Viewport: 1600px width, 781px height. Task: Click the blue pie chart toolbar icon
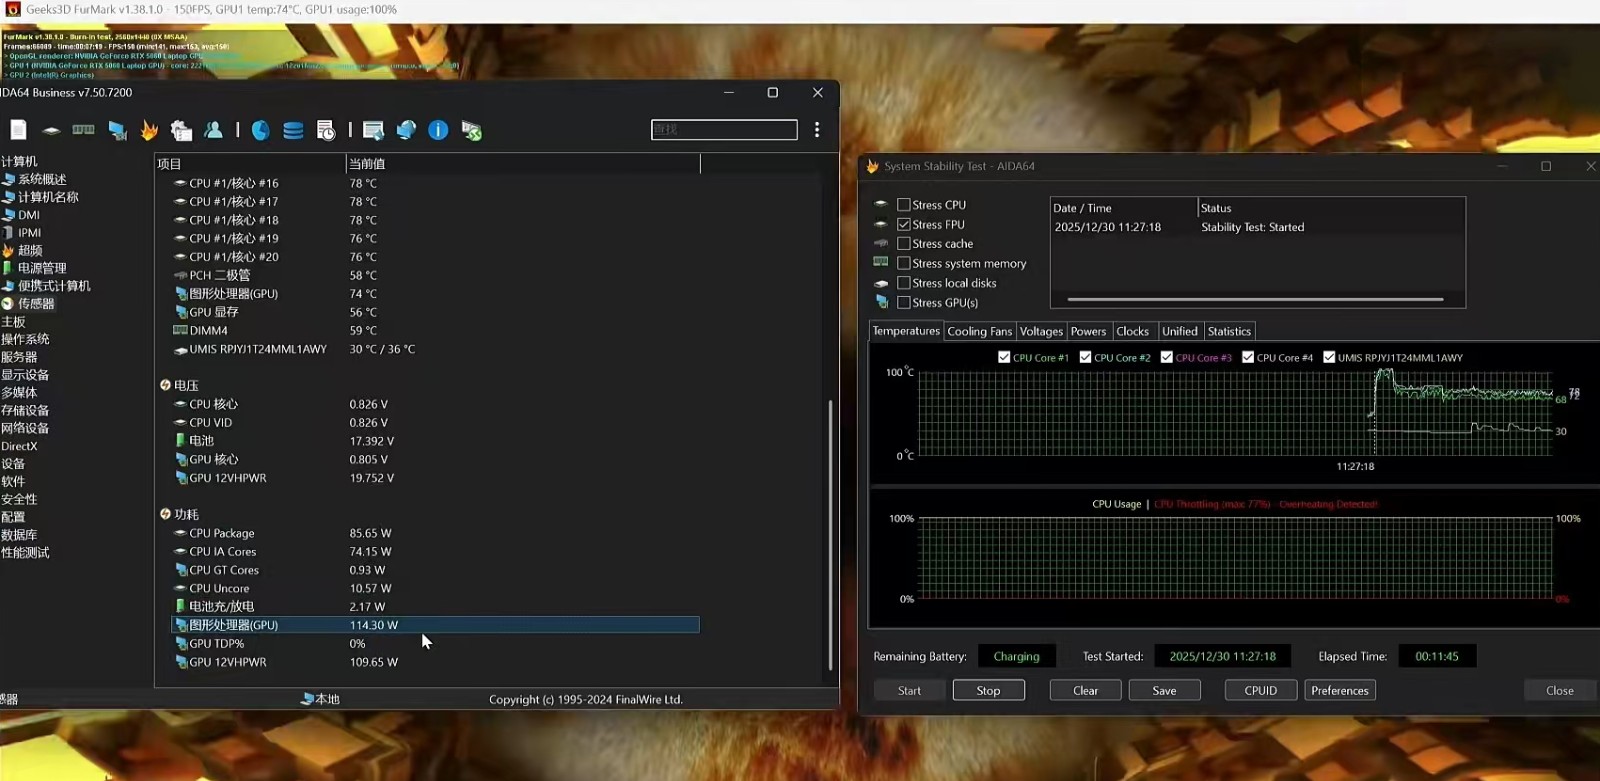(x=260, y=130)
